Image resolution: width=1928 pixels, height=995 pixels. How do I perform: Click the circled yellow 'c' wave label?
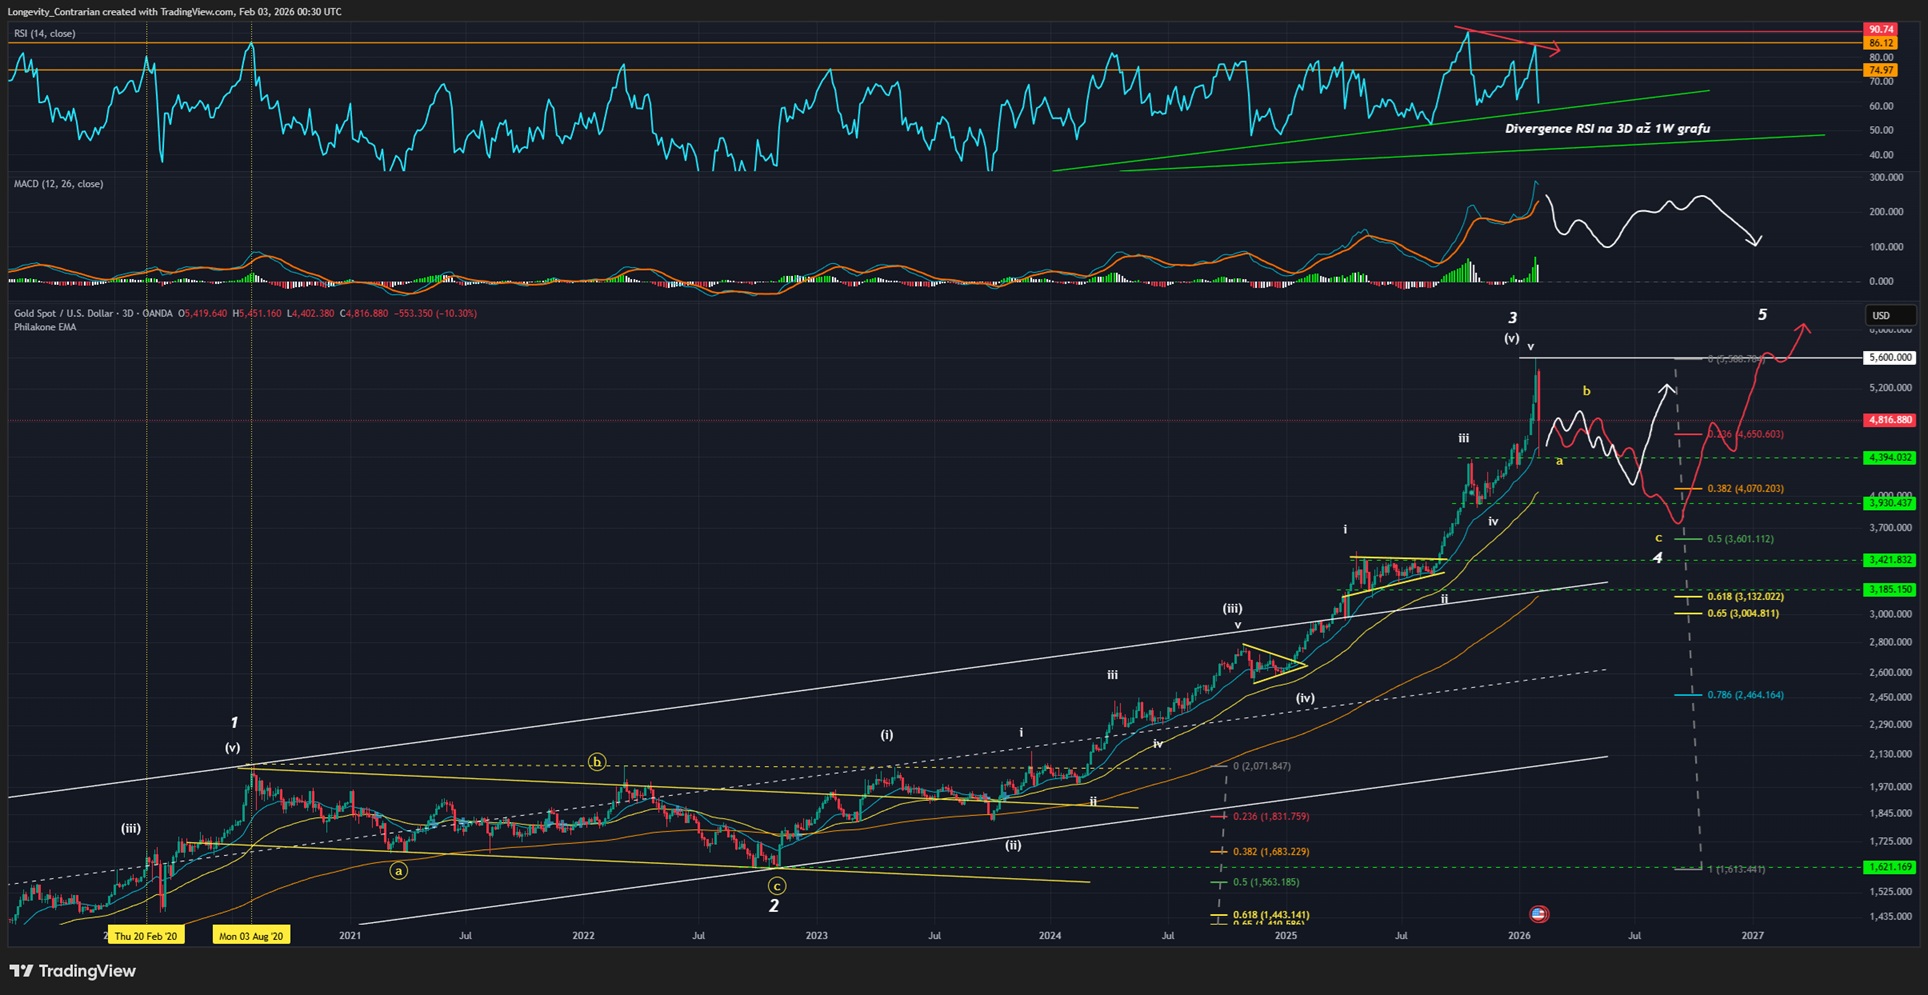tap(777, 886)
